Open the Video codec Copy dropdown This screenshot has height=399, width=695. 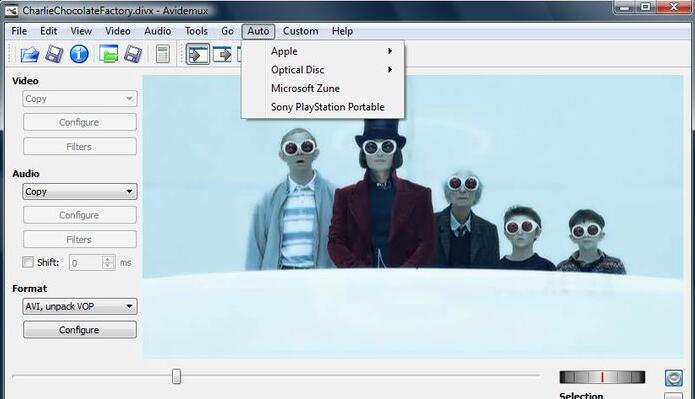[80, 99]
